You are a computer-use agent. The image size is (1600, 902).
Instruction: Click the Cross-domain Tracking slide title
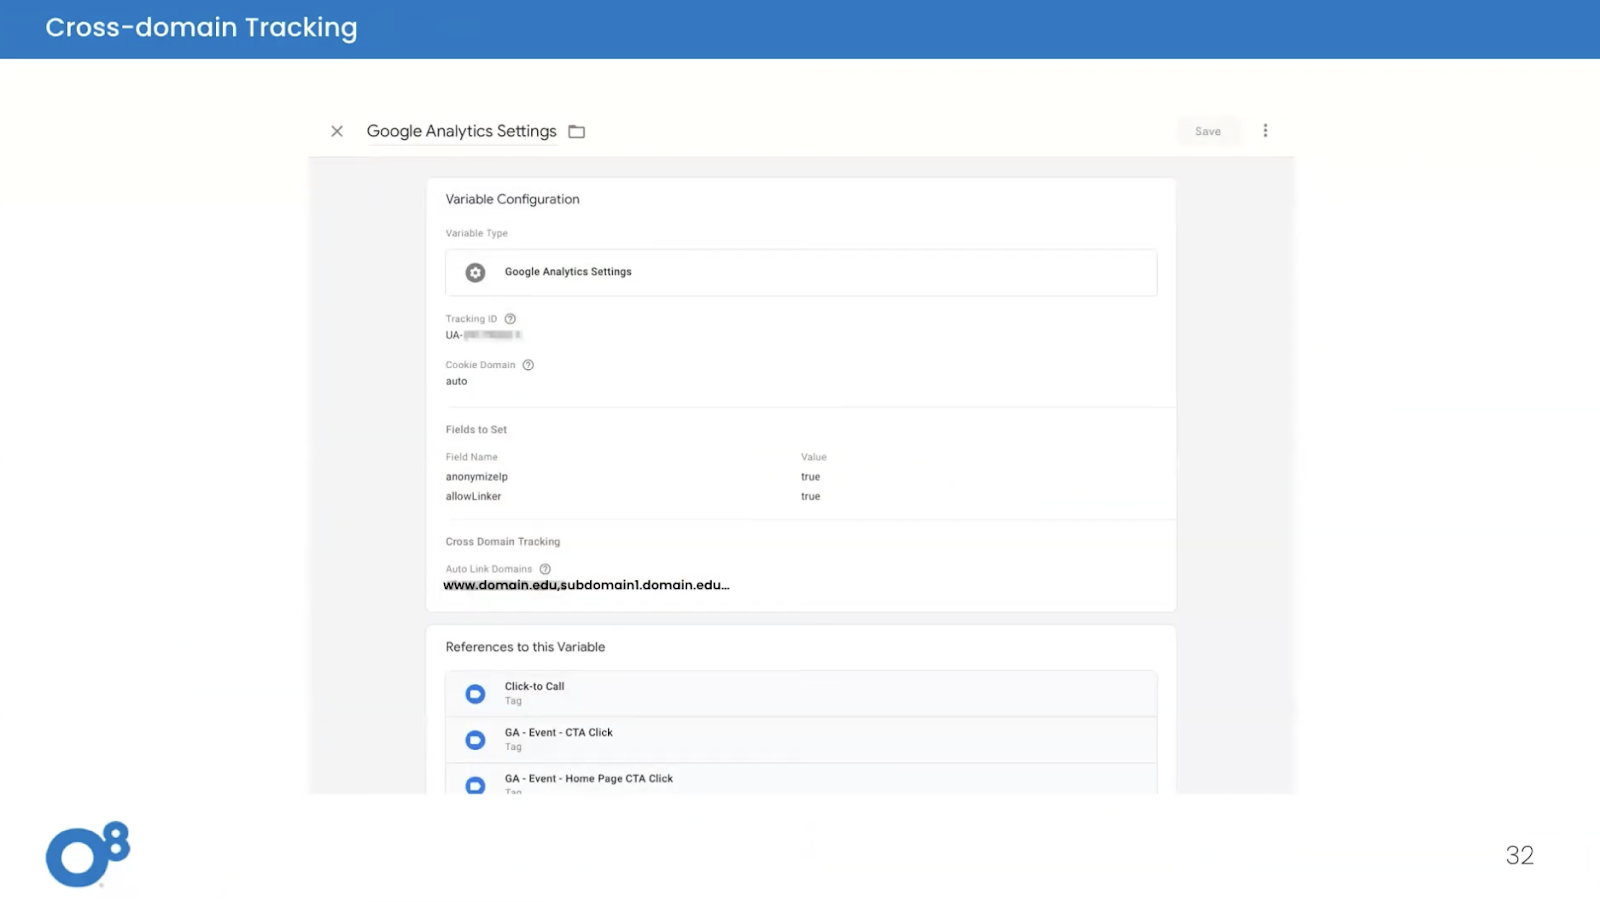[201, 28]
